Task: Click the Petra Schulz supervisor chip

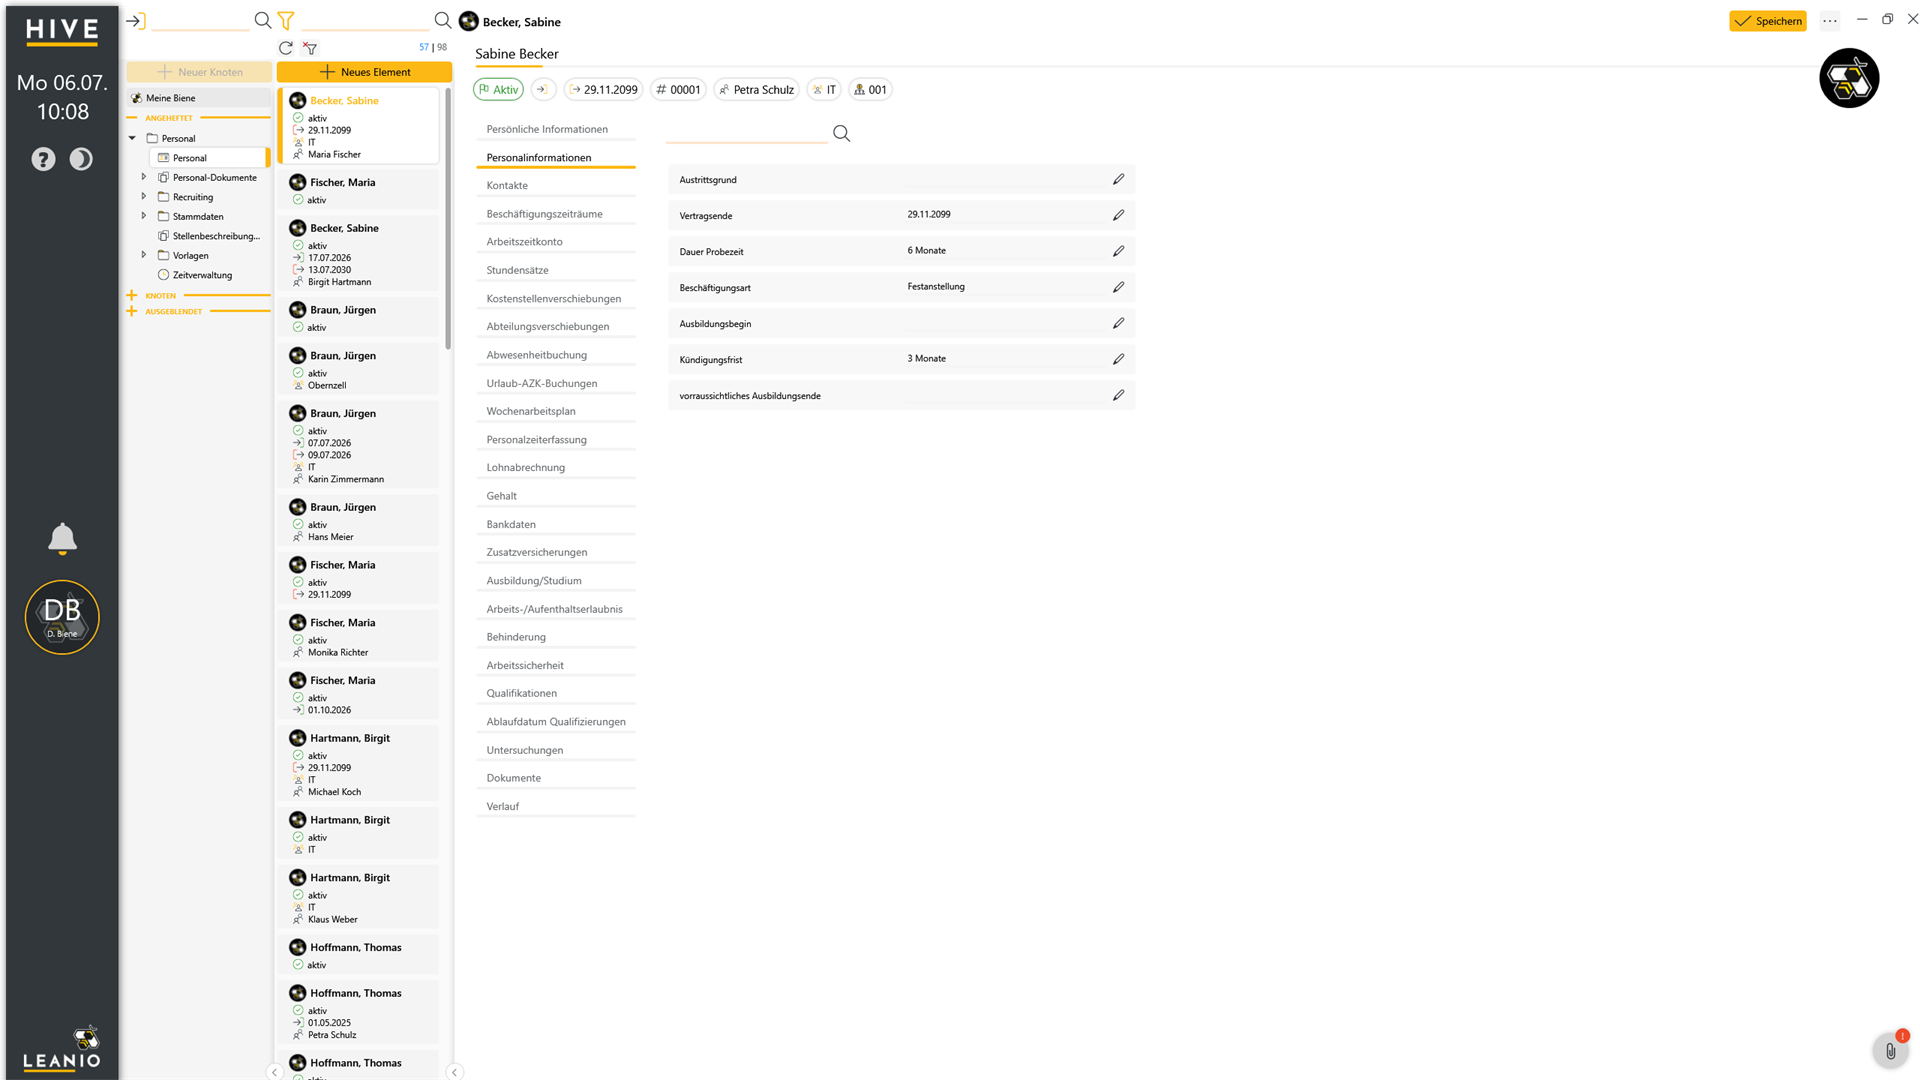Action: 756,89
